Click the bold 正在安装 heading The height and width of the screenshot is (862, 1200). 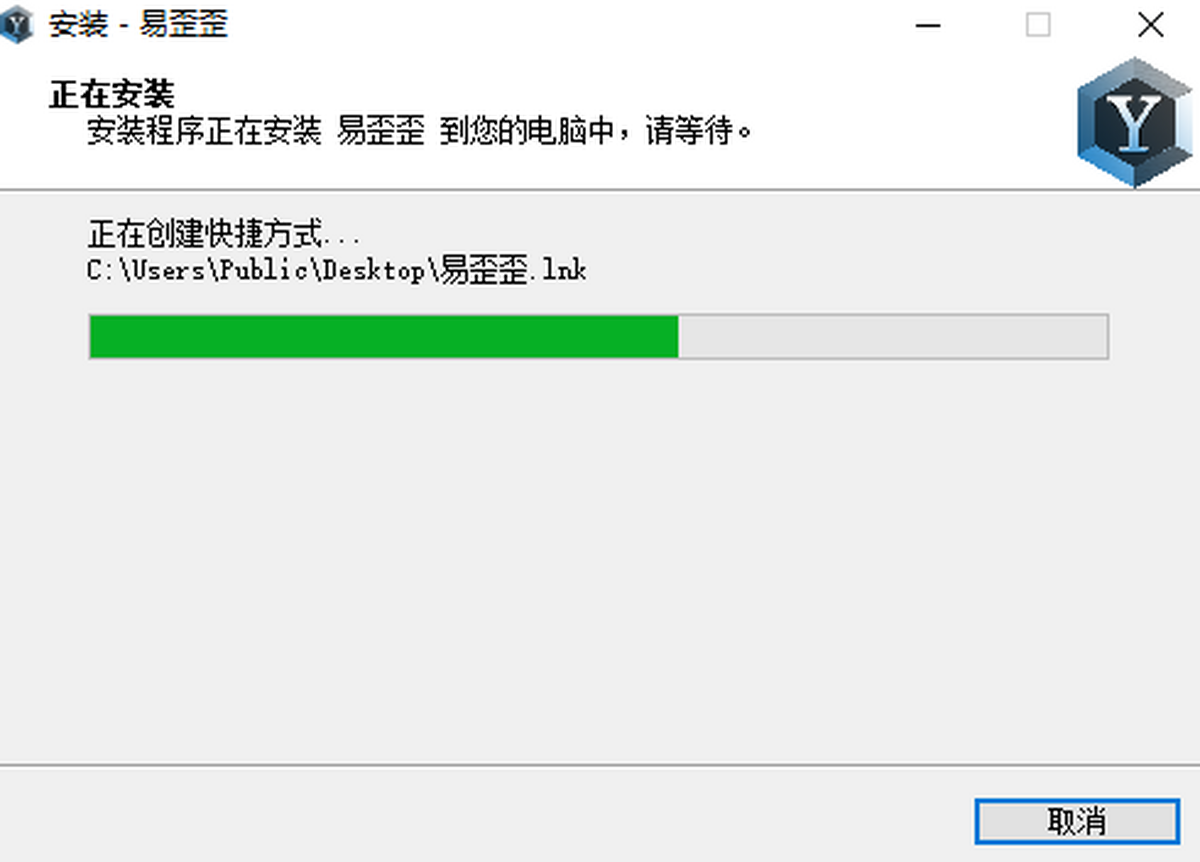111,95
